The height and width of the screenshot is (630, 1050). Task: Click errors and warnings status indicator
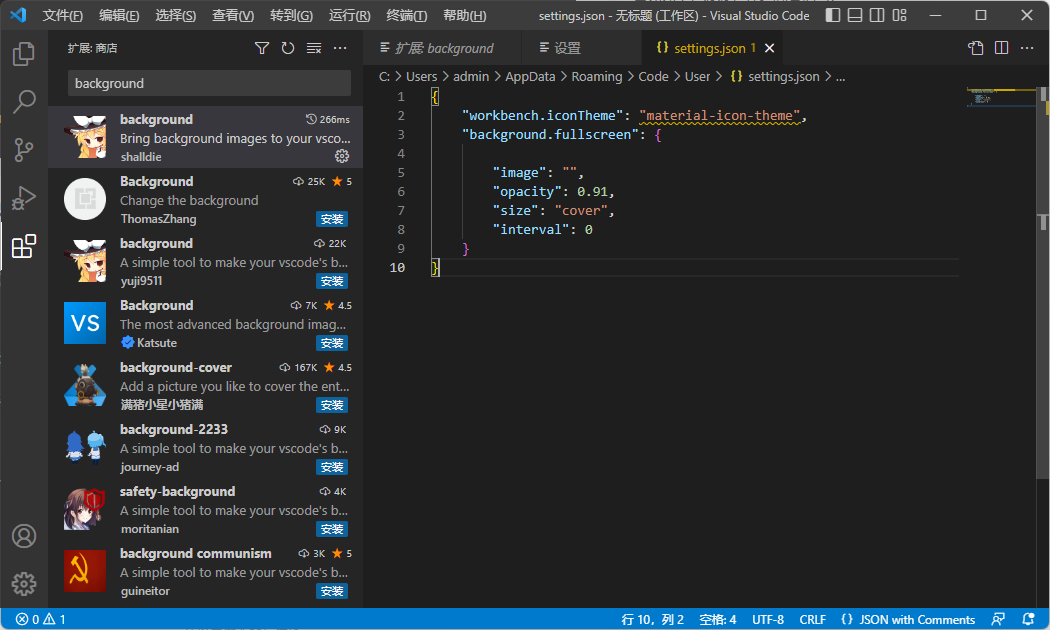(x=41, y=619)
